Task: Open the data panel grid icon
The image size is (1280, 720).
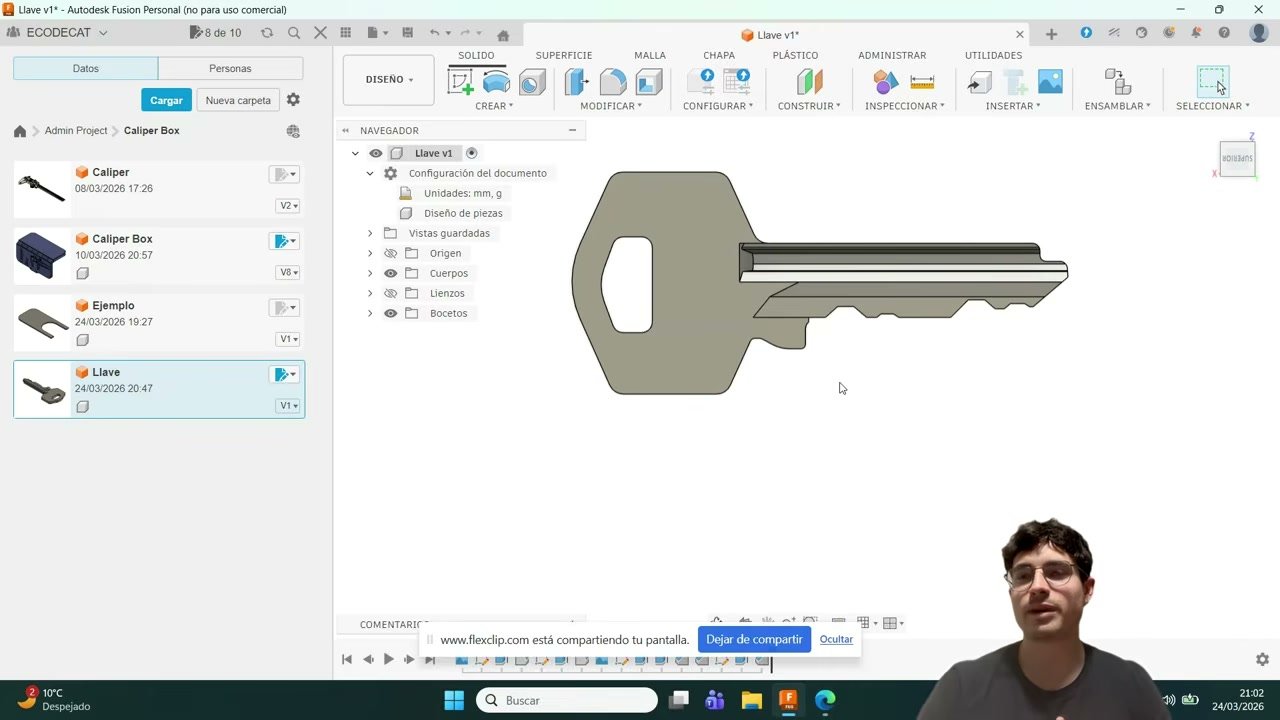Action: click(346, 33)
